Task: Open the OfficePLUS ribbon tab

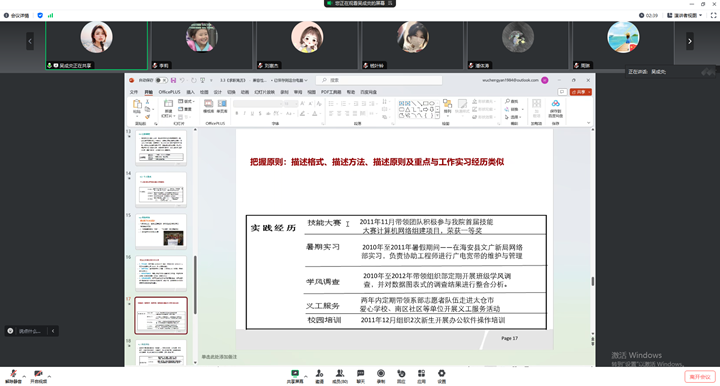Action: 169,92
